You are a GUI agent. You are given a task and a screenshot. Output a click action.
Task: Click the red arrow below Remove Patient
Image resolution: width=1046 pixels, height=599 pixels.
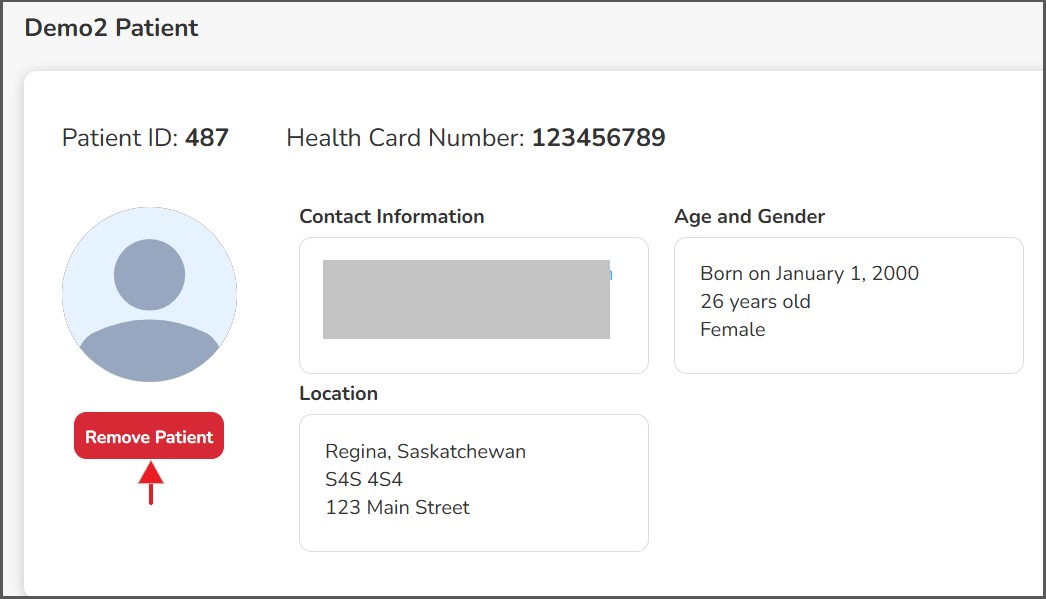[x=150, y=481]
